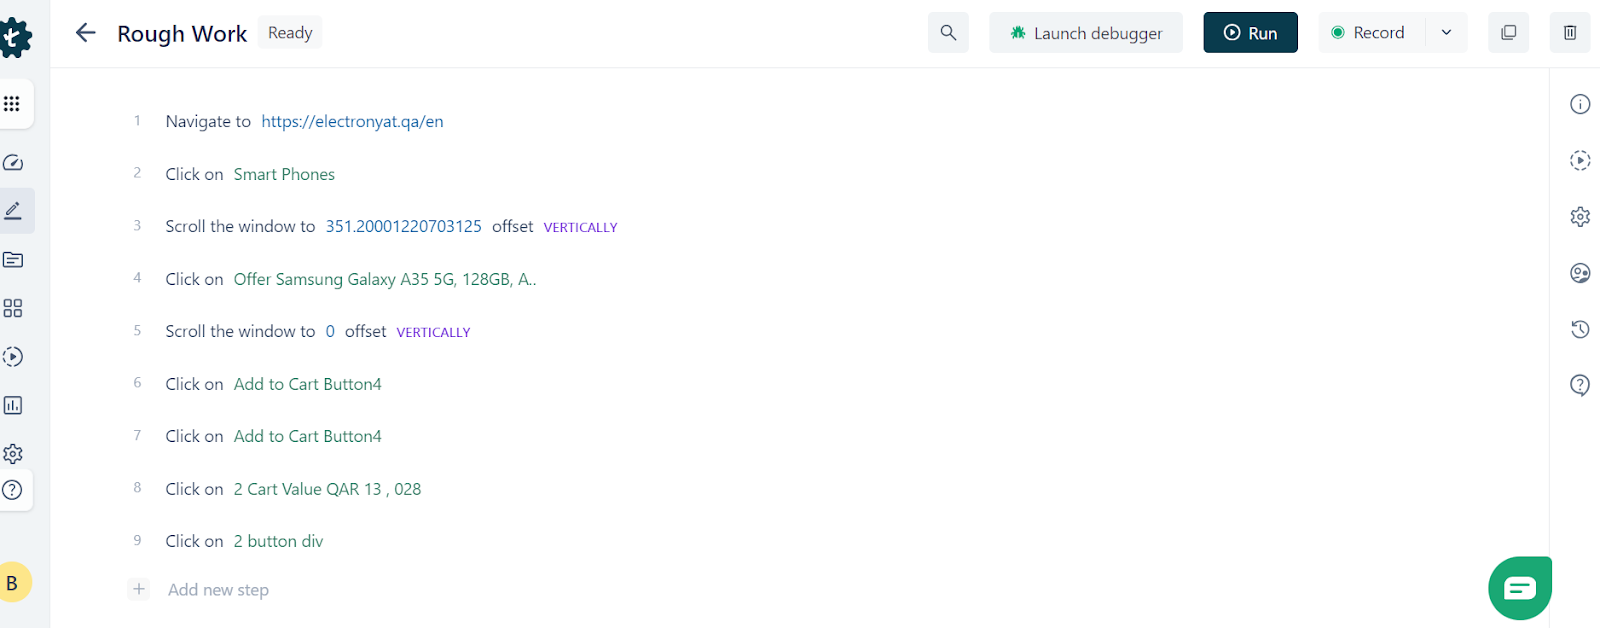
Task: Click the duplicate test case icon
Action: (x=1509, y=33)
